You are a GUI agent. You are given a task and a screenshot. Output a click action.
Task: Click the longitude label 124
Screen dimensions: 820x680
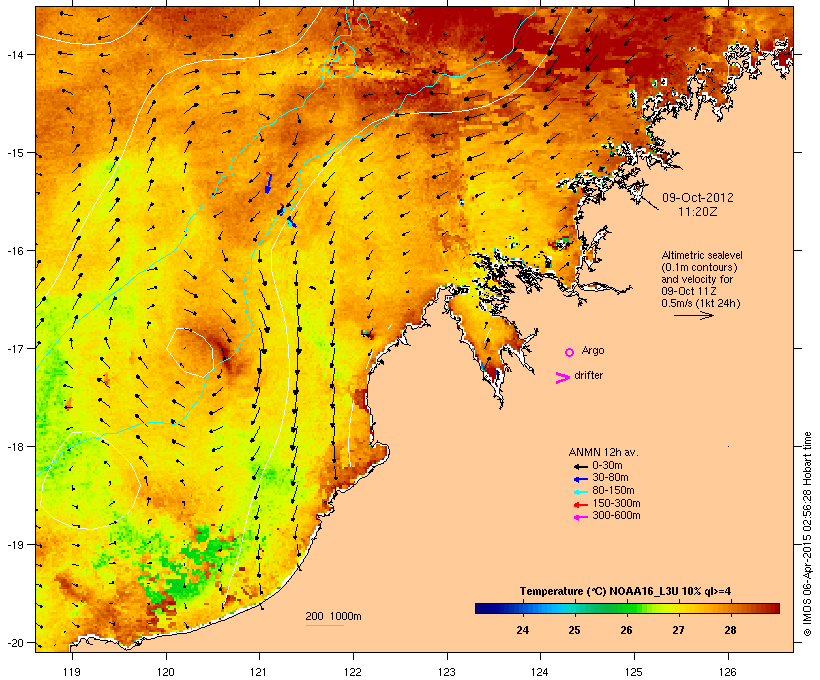(540, 672)
